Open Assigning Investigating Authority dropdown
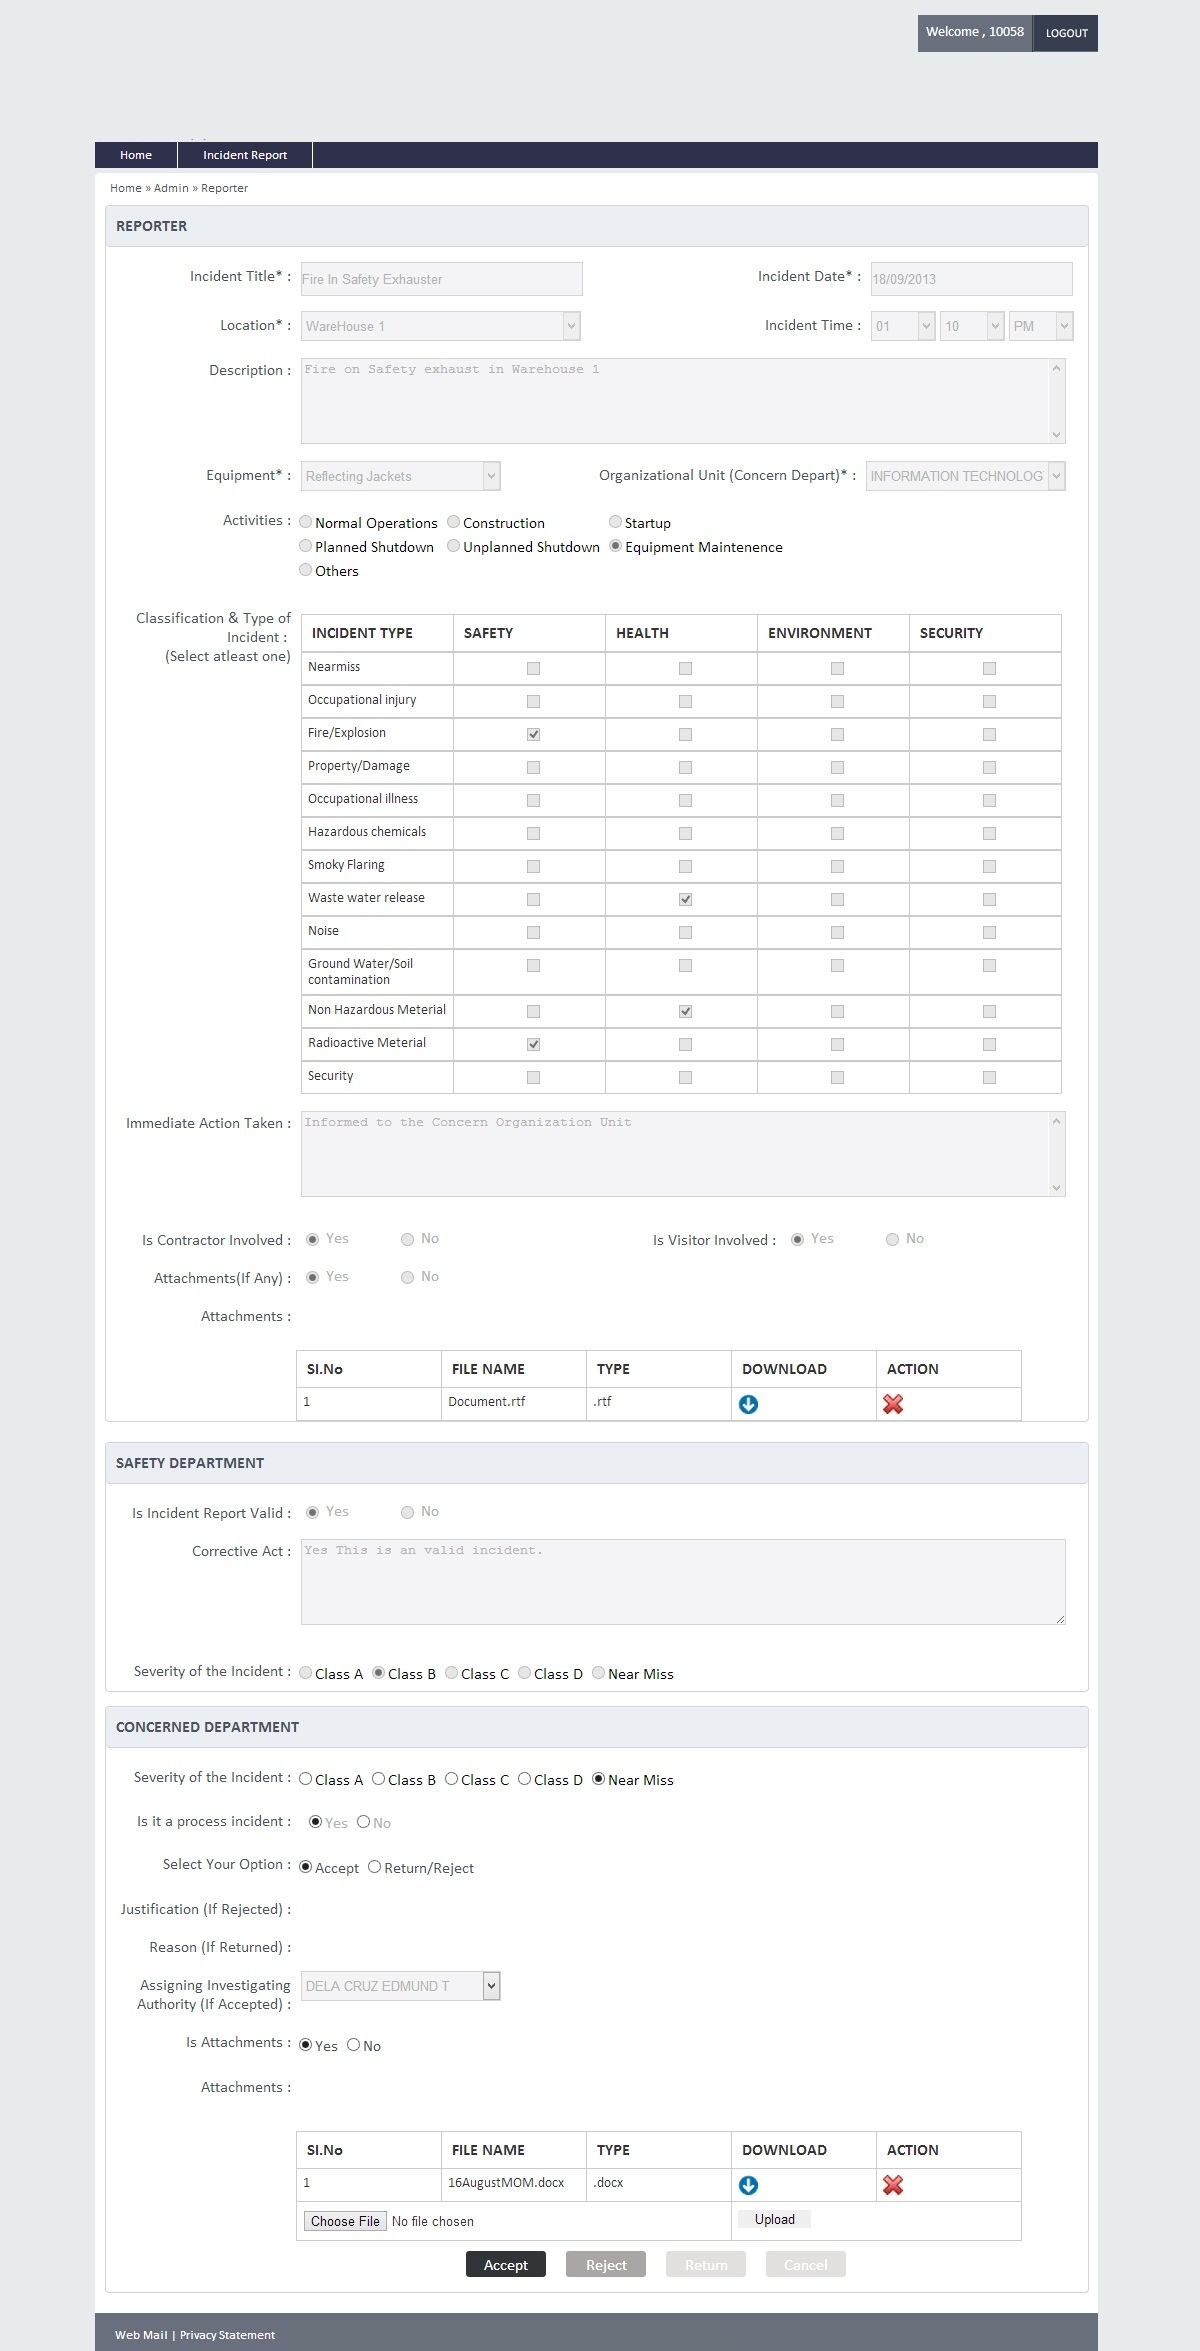This screenshot has width=1200, height=2351. point(401,1986)
